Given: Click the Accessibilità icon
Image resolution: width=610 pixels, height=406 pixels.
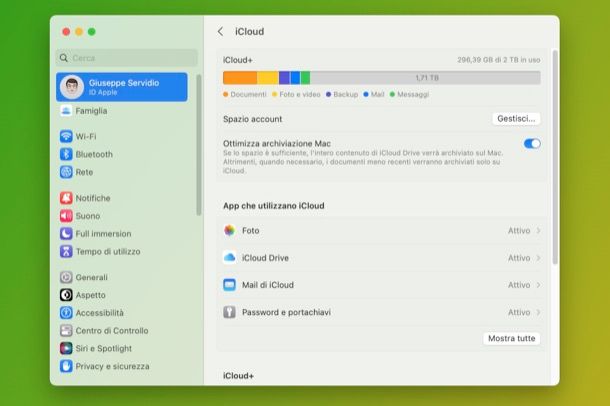Looking at the screenshot, I should pyautogui.click(x=66, y=313).
